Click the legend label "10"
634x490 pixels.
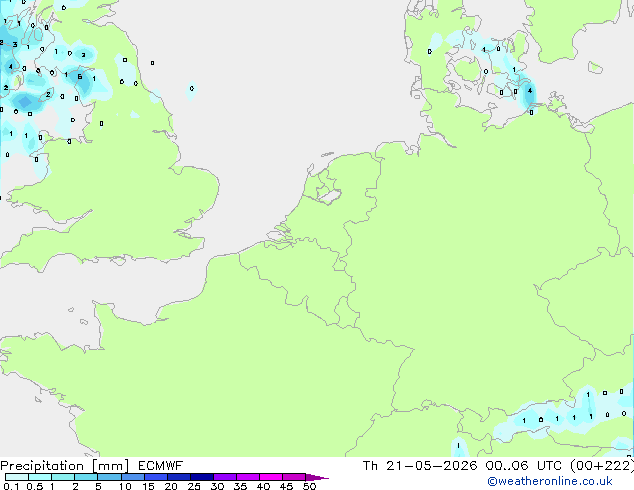click(125, 486)
